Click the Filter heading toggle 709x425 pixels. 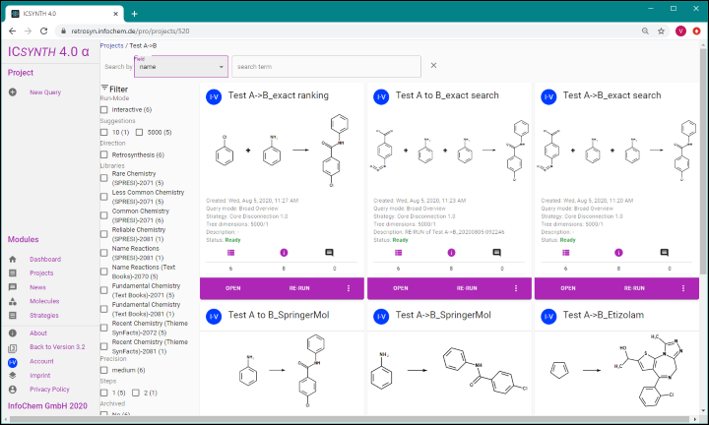click(114, 89)
